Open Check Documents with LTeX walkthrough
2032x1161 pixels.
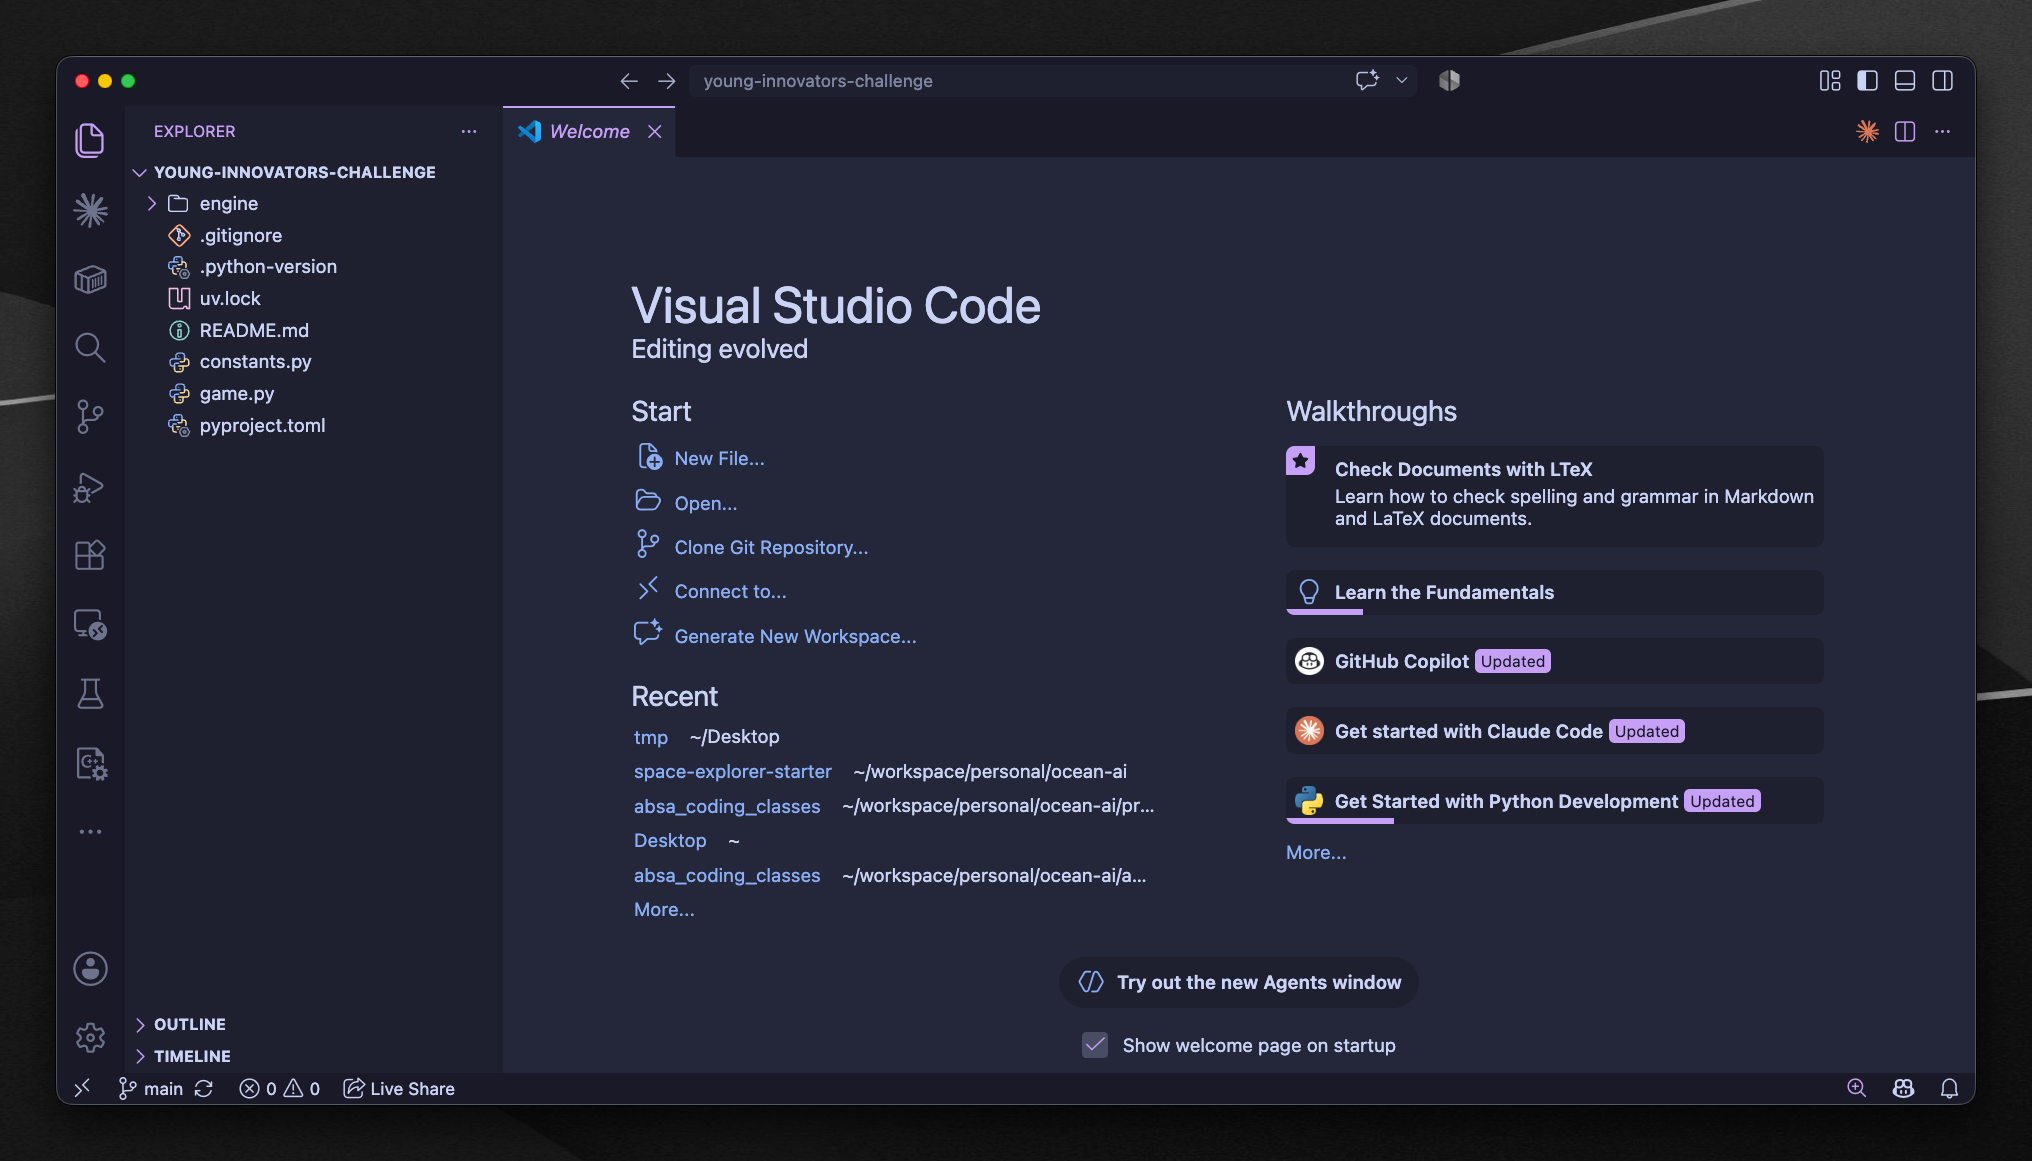[1554, 495]
